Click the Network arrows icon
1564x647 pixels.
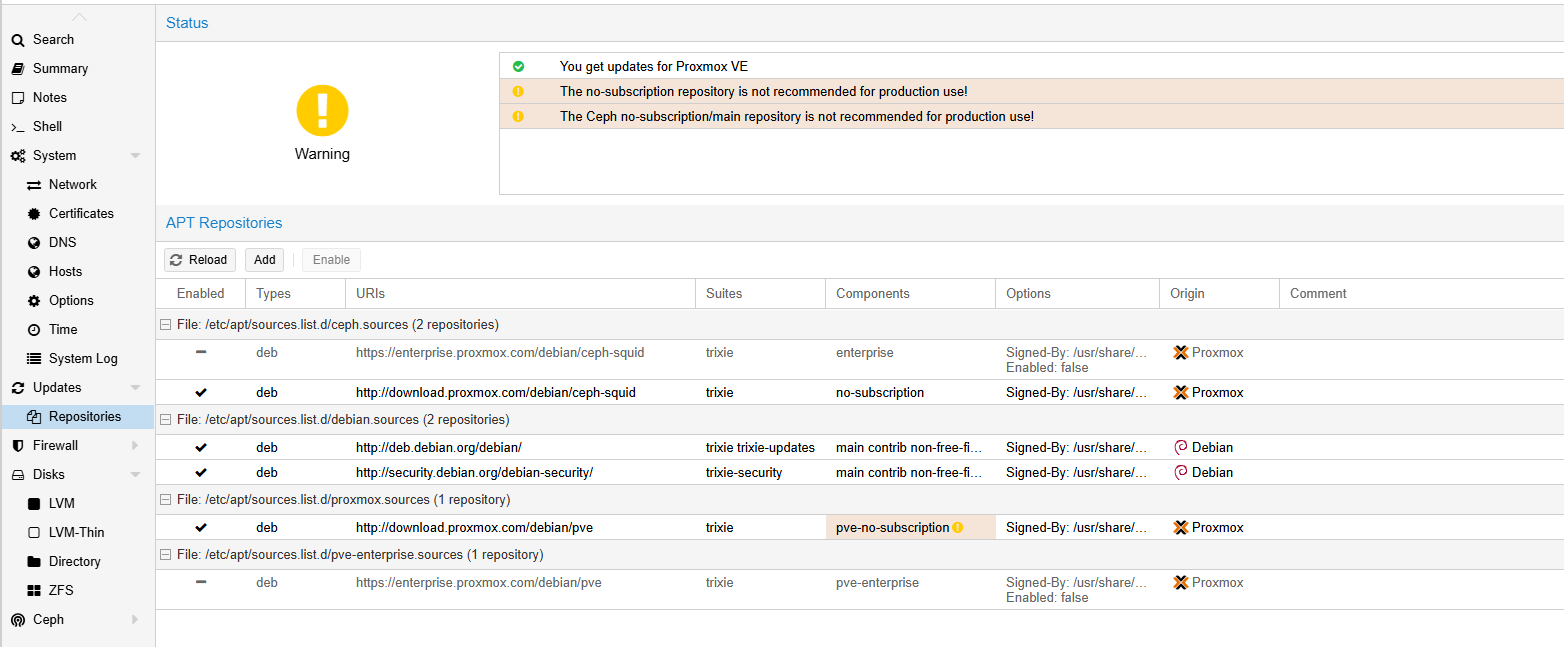click(34, 185)
